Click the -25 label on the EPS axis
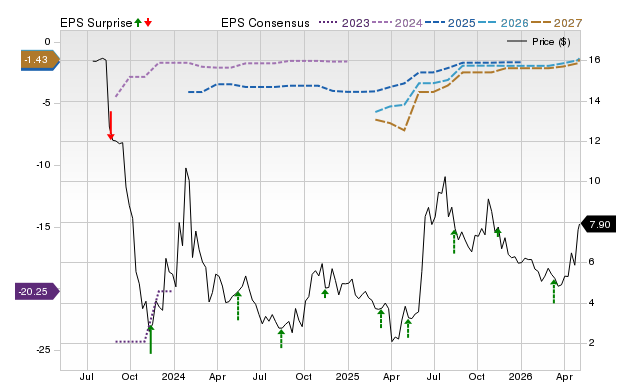The image size is (640, 382). pos(43,350)
